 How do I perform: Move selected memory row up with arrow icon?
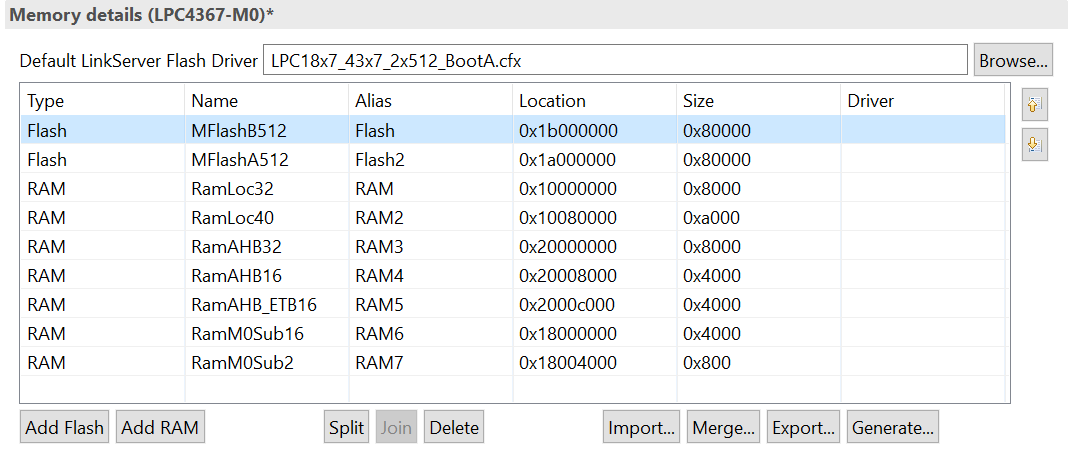pyautogui.click(x=1034, y=104)
